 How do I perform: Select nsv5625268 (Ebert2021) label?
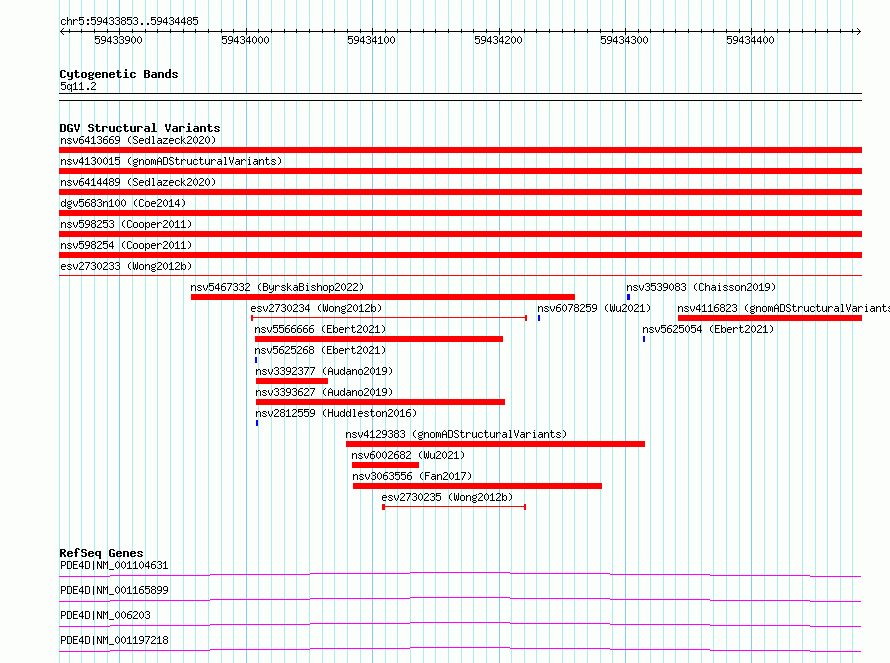[320, 350]
